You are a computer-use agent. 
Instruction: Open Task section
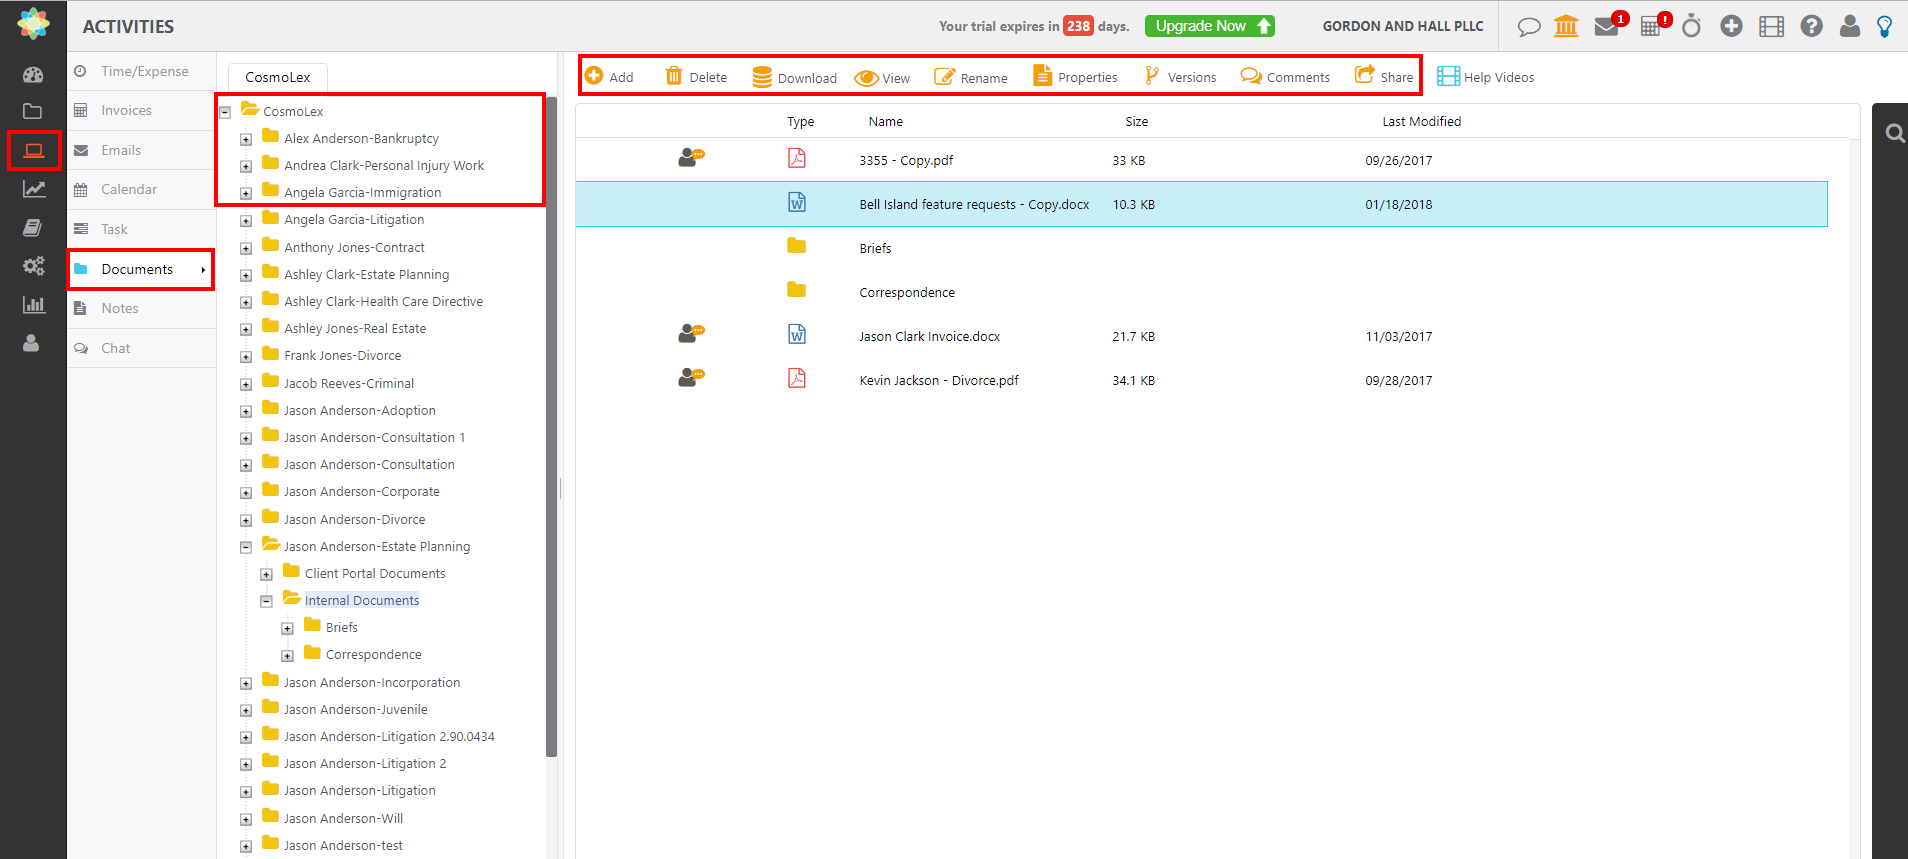pos(142,229)
